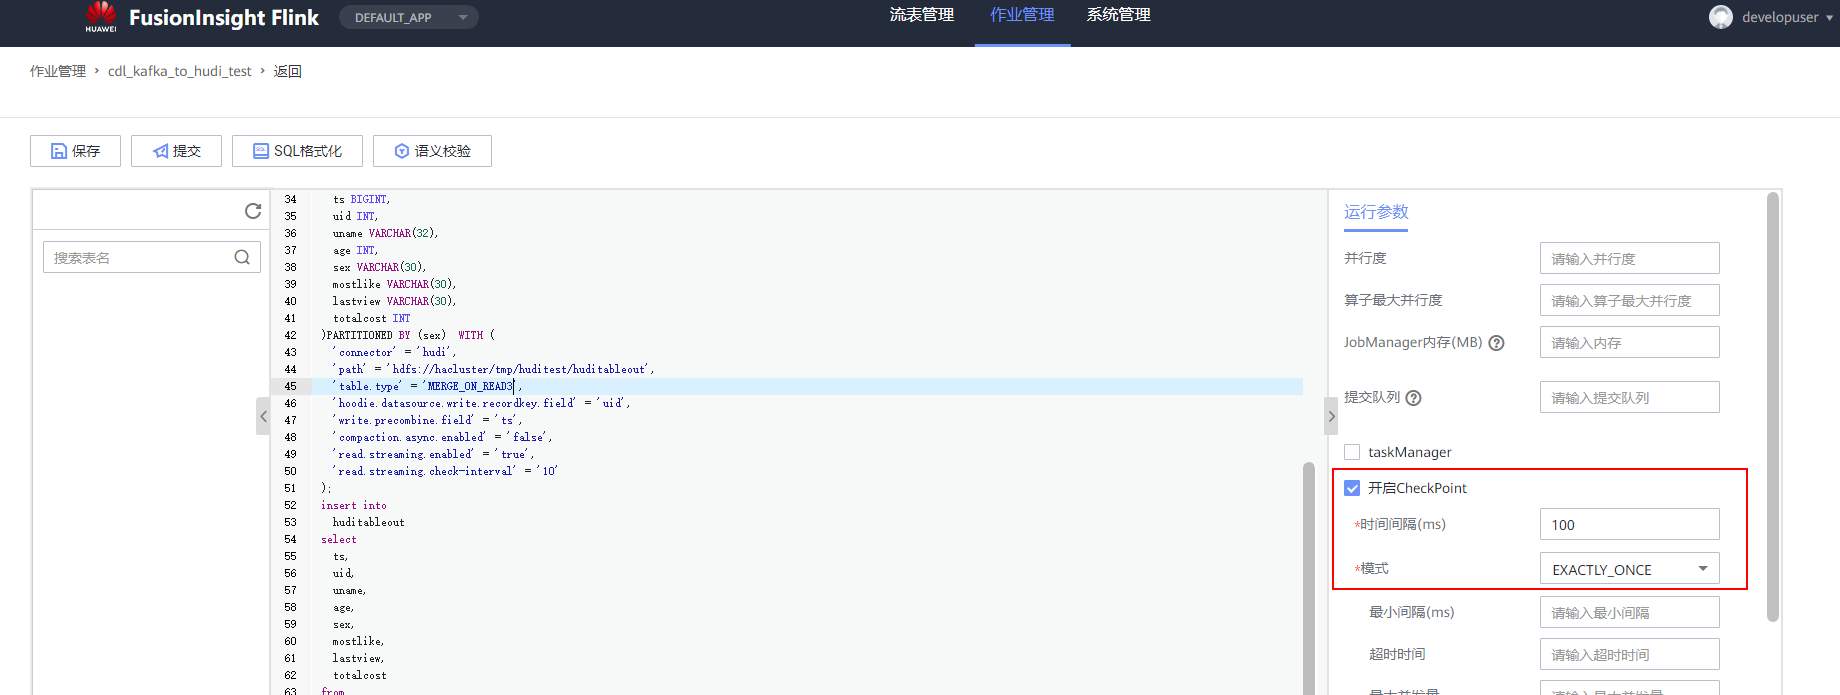Click the right parameters panel scrollbar
The width and height of the screenshot is (1840, 695).
click(x=1773, y=406)
